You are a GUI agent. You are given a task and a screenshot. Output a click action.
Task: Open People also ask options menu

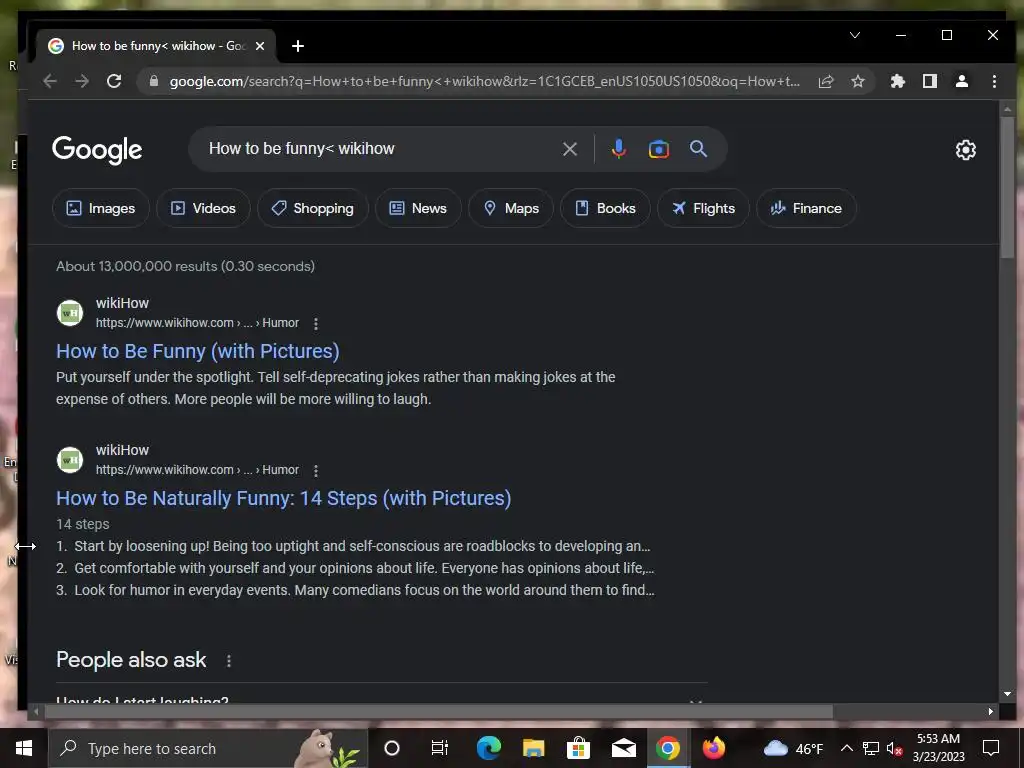(x=229, y=661)
